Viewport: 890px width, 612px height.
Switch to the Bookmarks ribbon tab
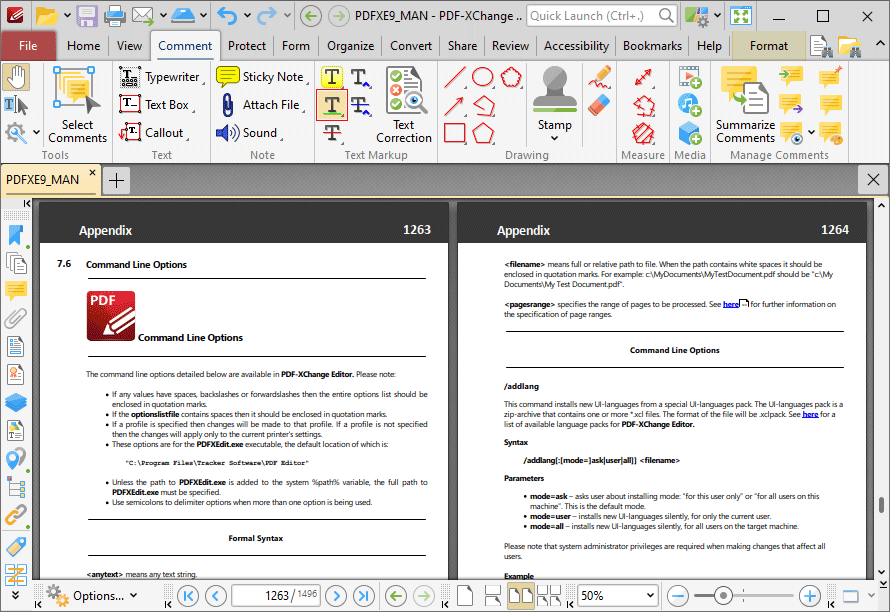[651, 46]
